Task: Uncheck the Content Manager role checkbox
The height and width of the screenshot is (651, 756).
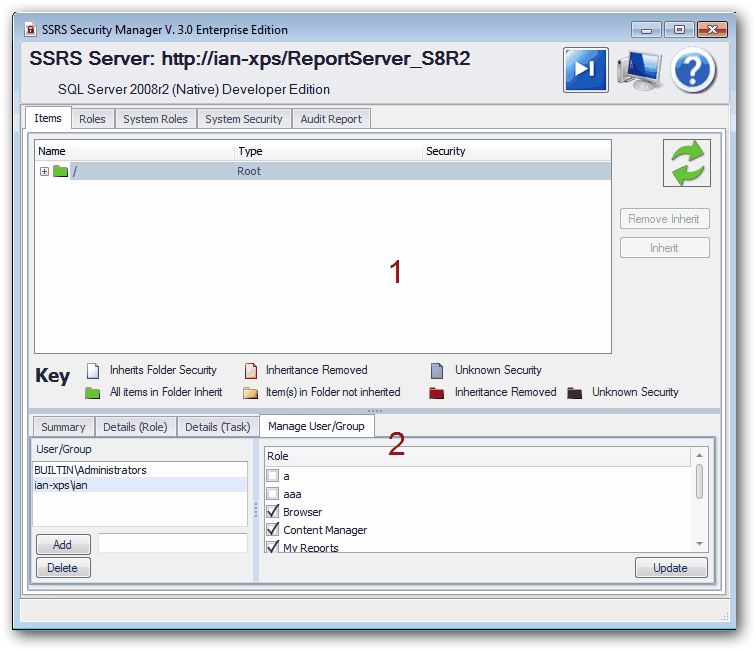Action: tap(273, 529)
